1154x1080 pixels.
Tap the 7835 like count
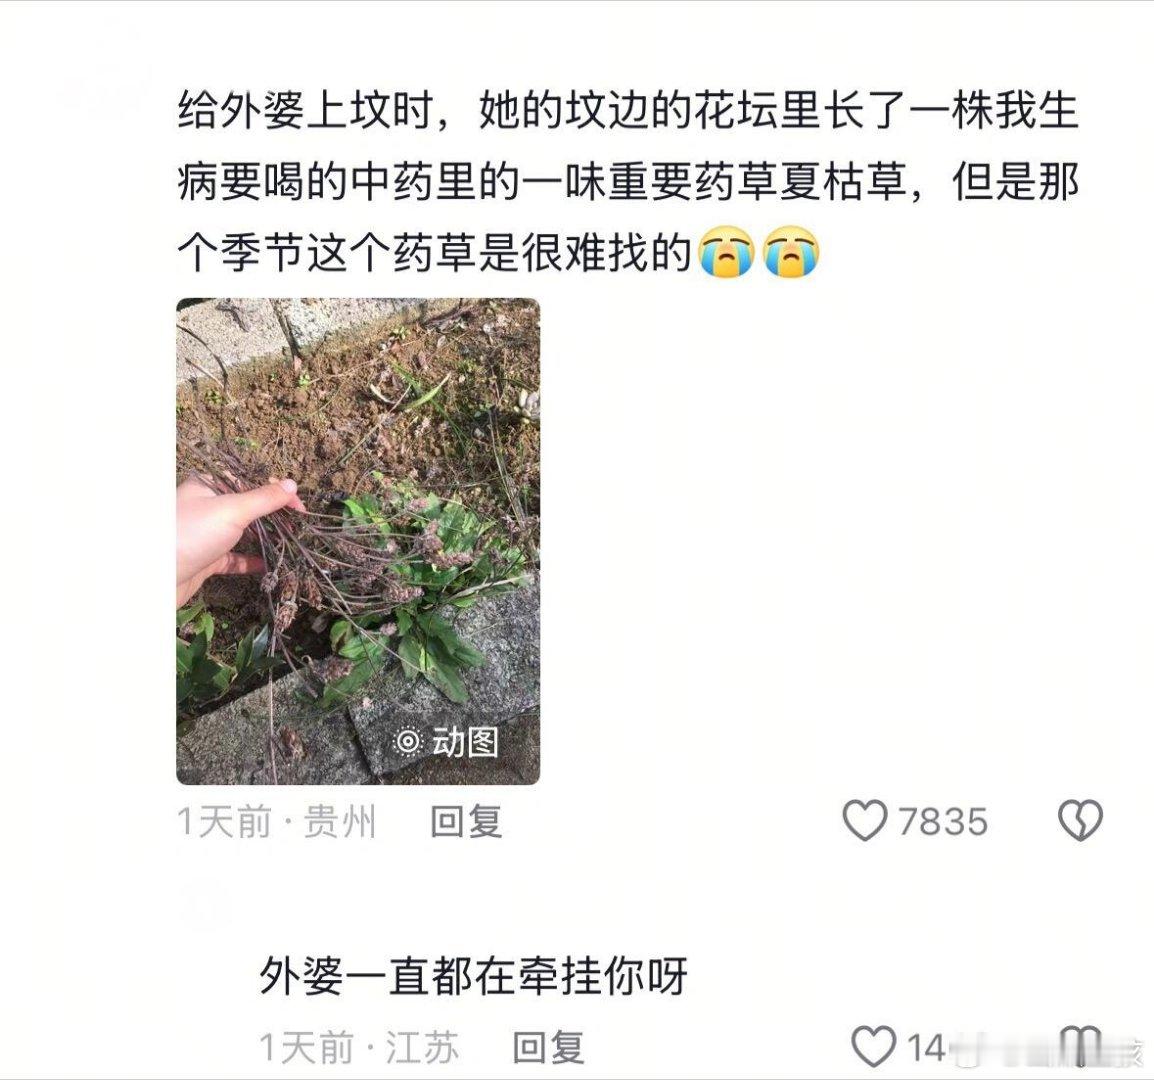[x=943, y=822]
